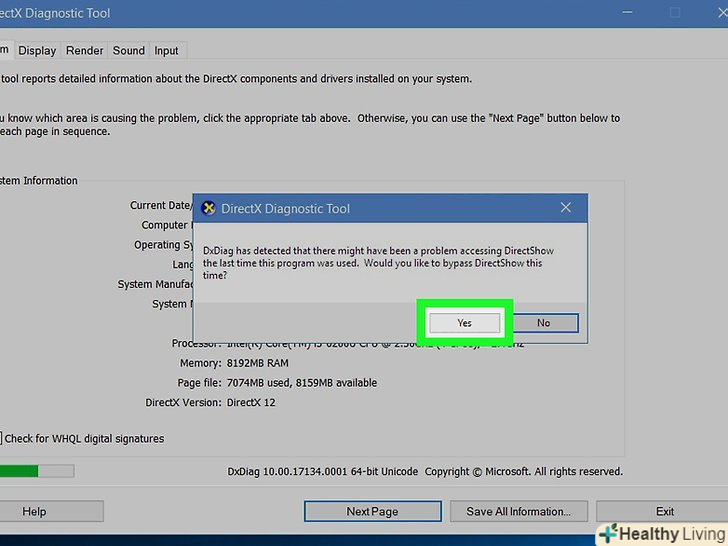
Task: Click the 'Current Date' label
Action: coord(161,205)
